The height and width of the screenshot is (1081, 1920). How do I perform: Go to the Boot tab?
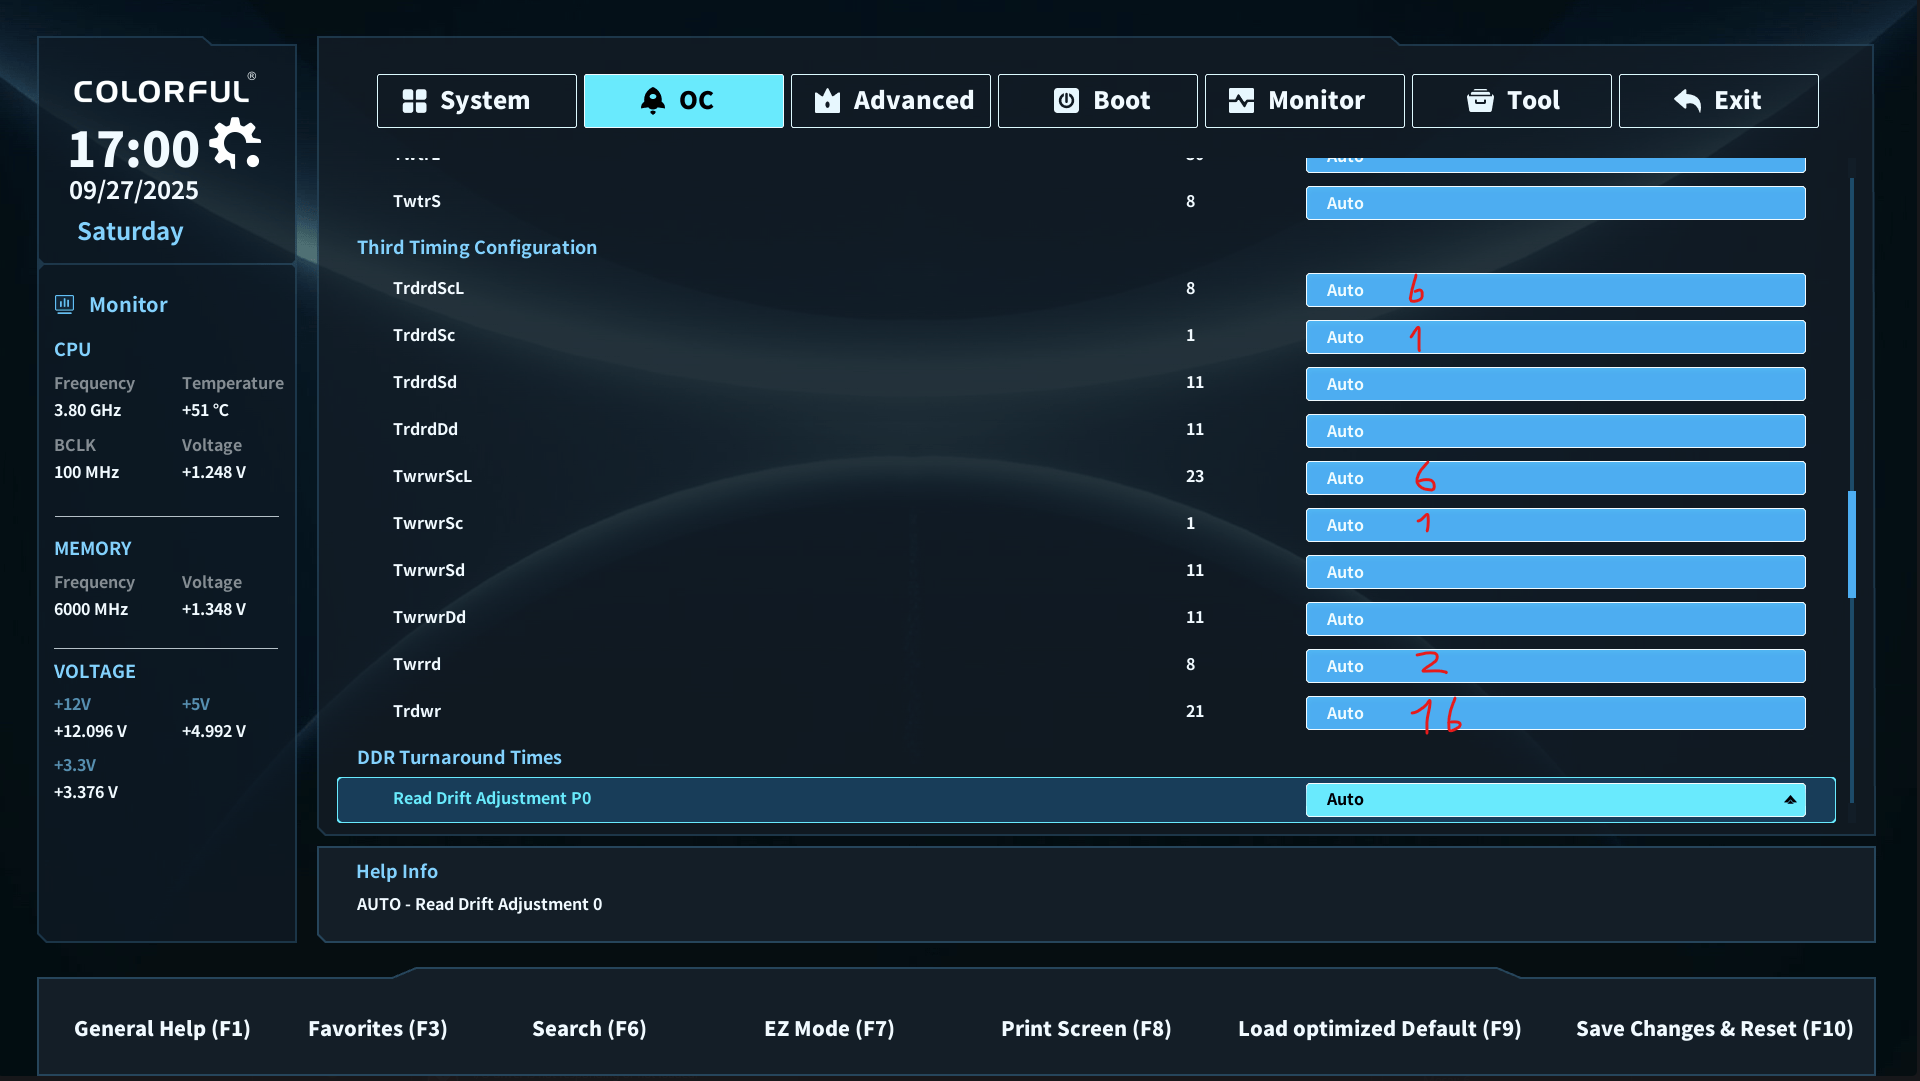tap(1098, 101)
